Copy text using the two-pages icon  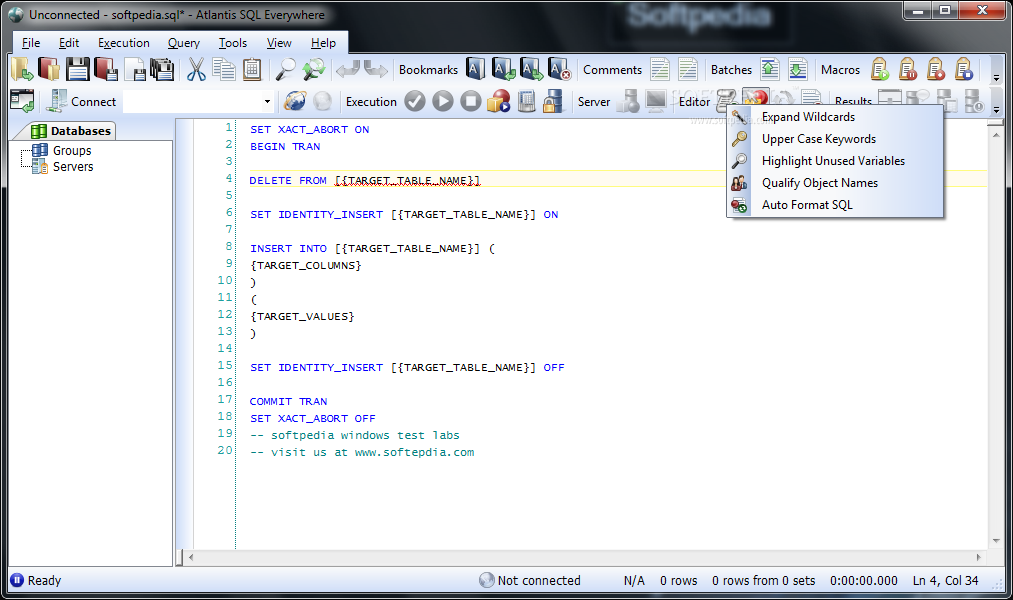point(224,69)
